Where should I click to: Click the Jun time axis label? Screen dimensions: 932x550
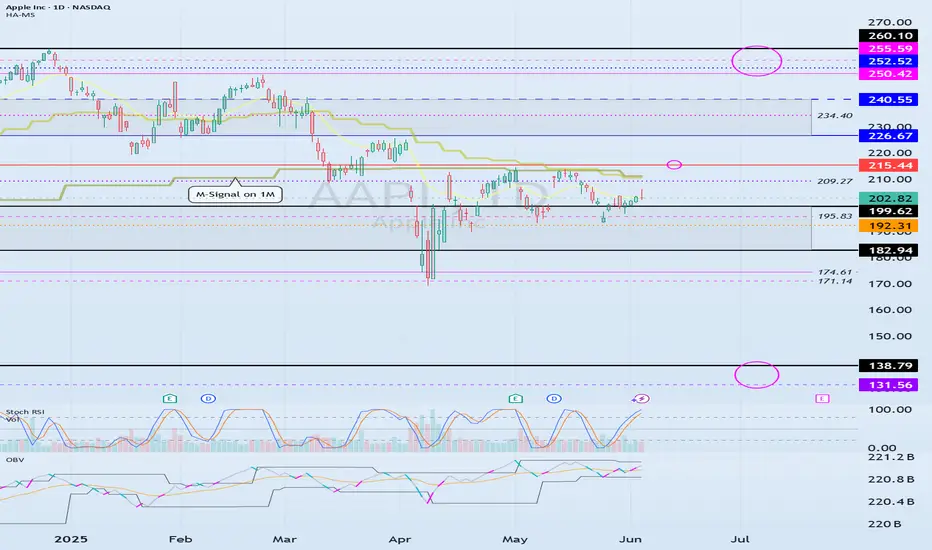coord(630,539)
